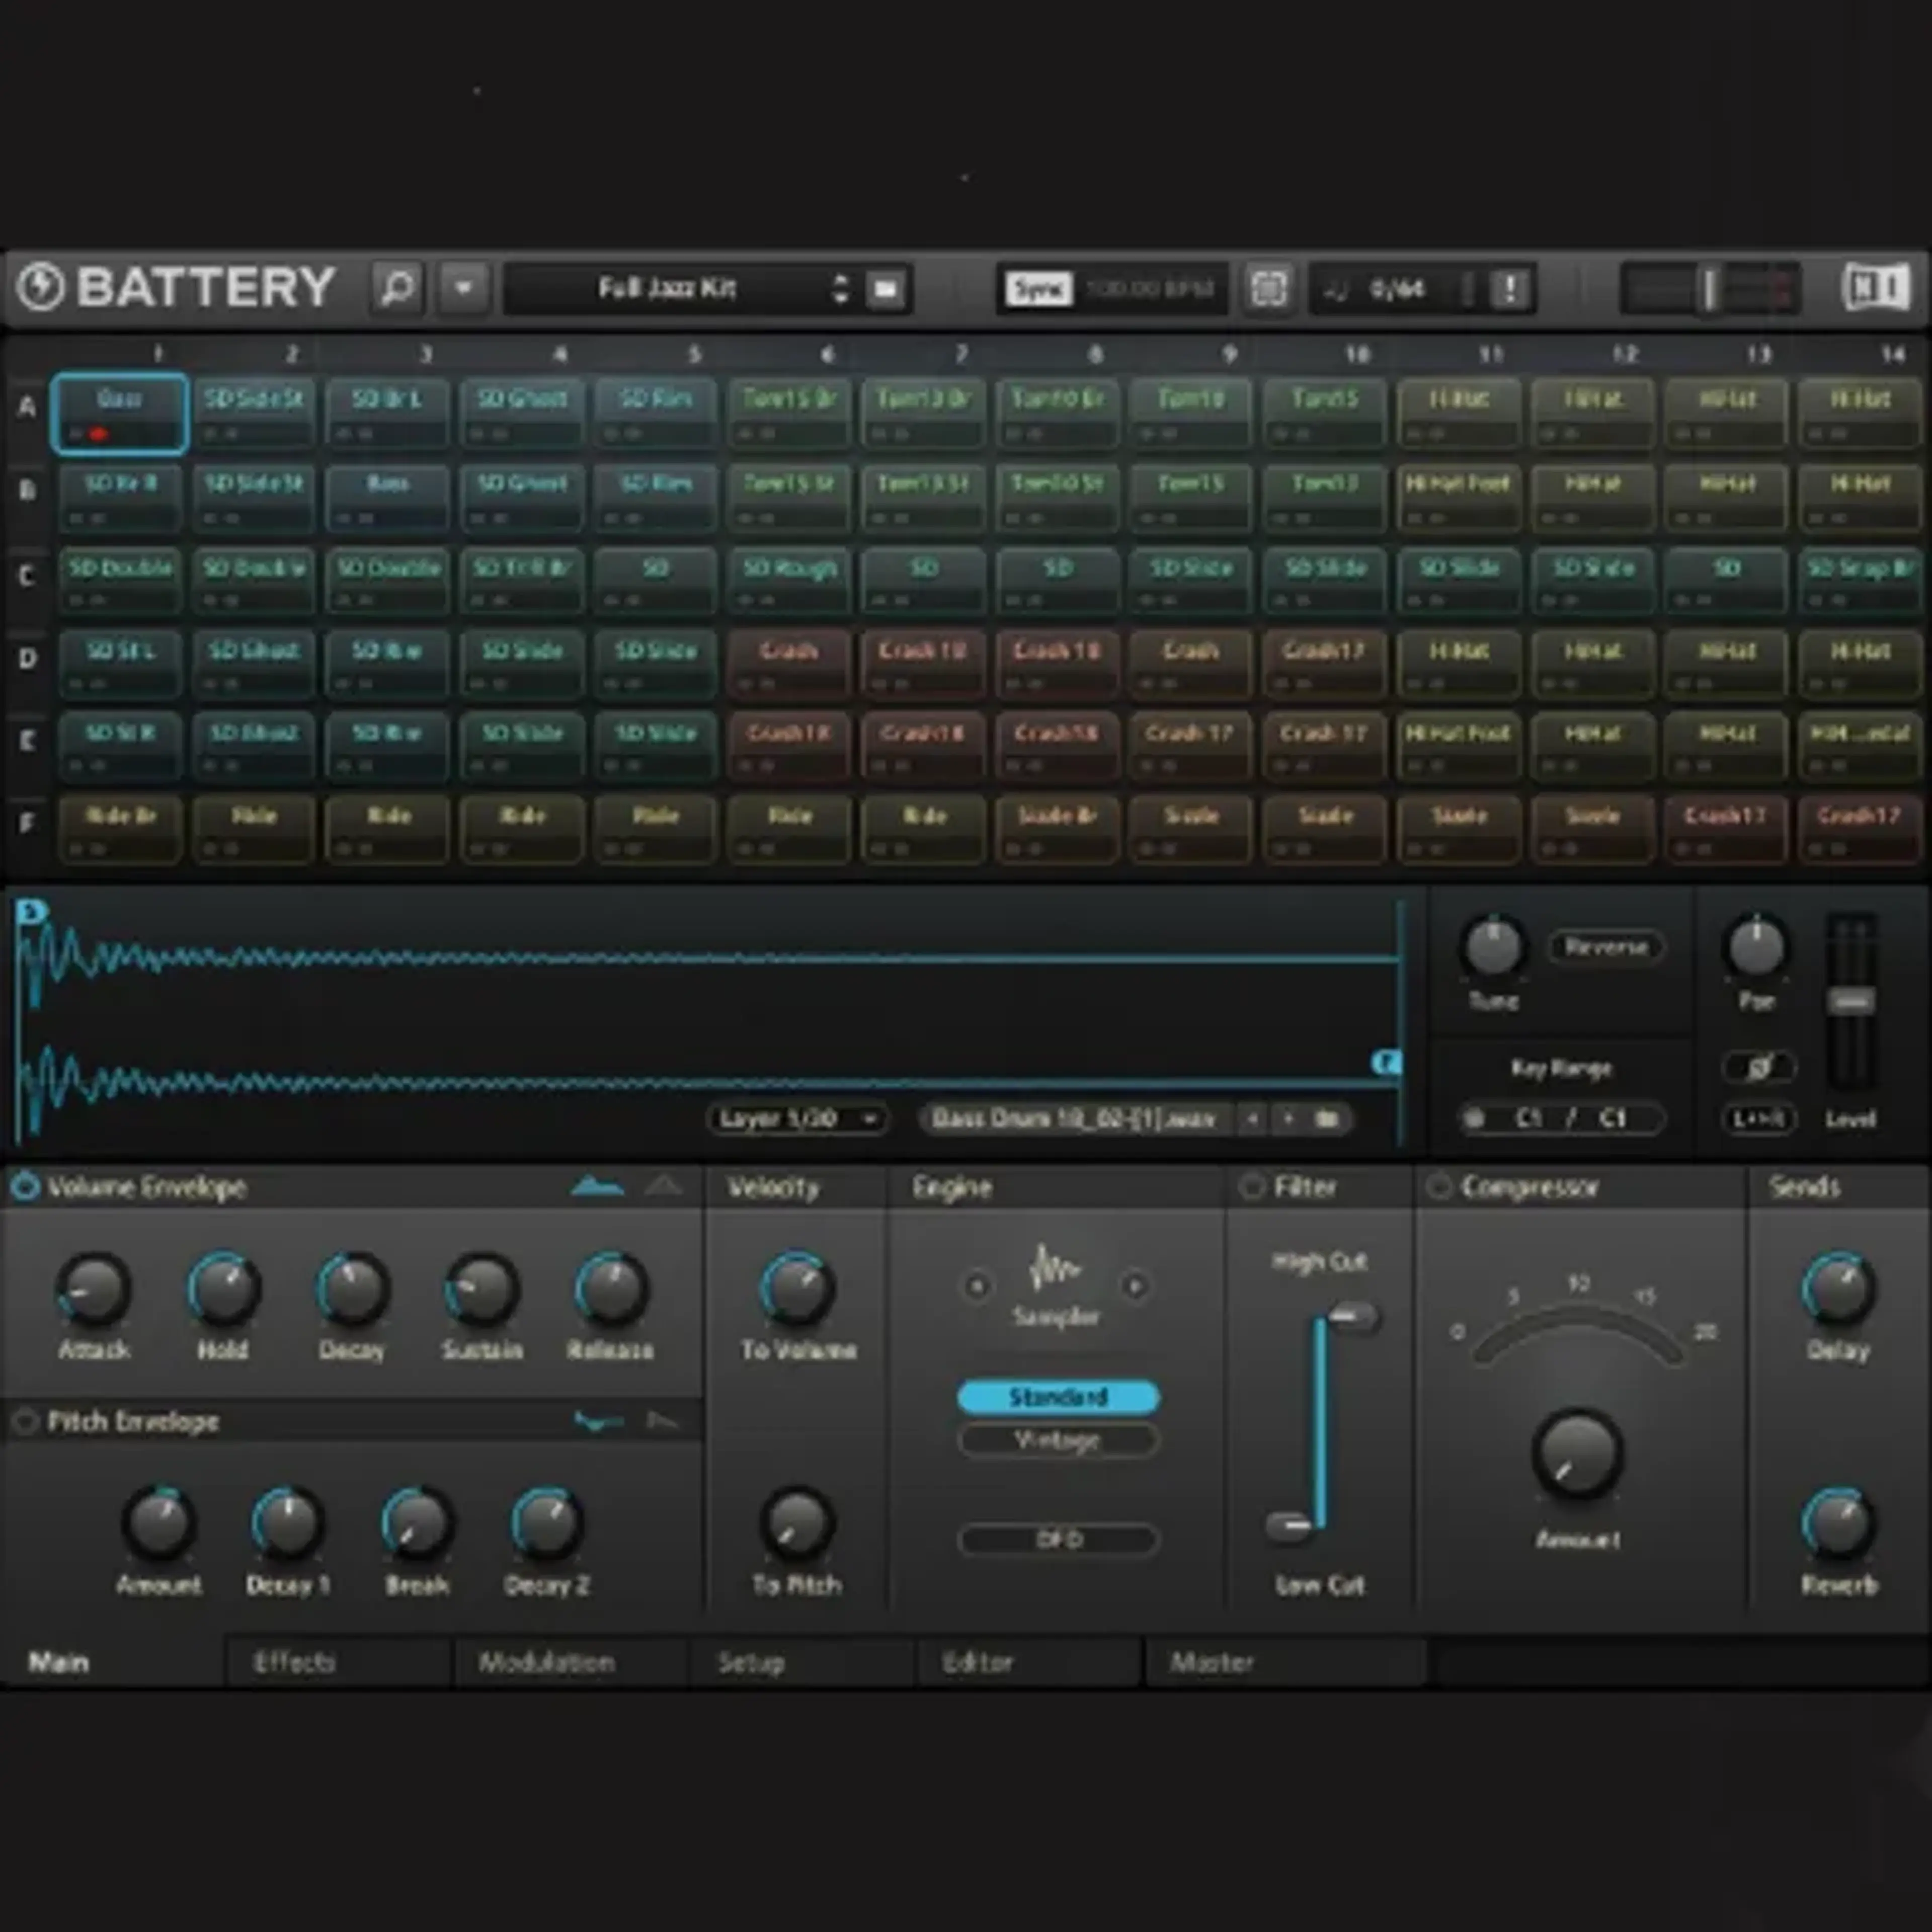The height and width of the screenshot is (1932, 1932).
Task: Open the Full Jazz Kit name field
Action: click(x=667, y=289)
